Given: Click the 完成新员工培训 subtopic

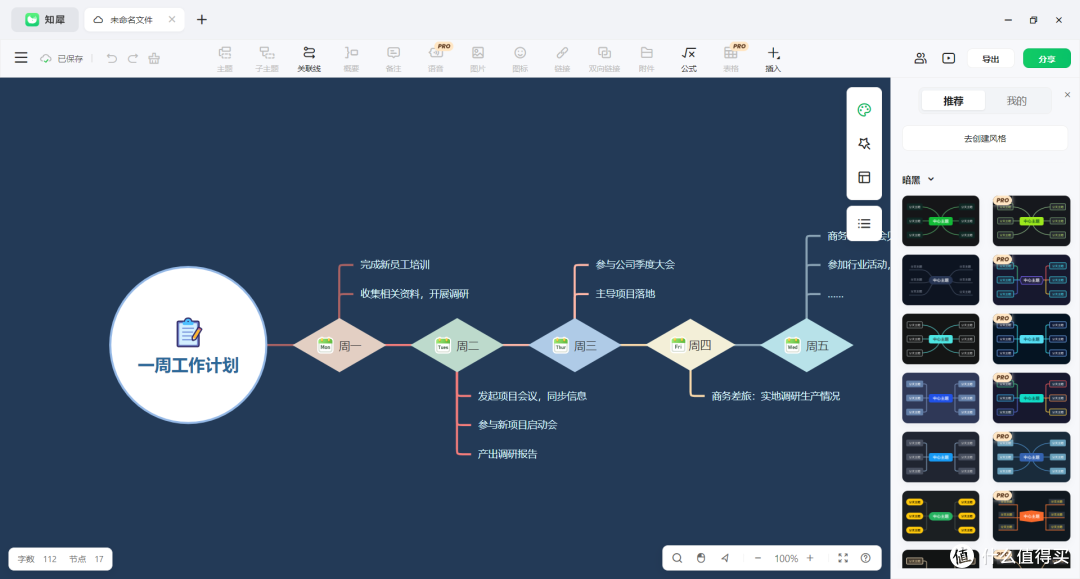Looking at the screenshot, I should pyautogui.click(x=395, y=264).
